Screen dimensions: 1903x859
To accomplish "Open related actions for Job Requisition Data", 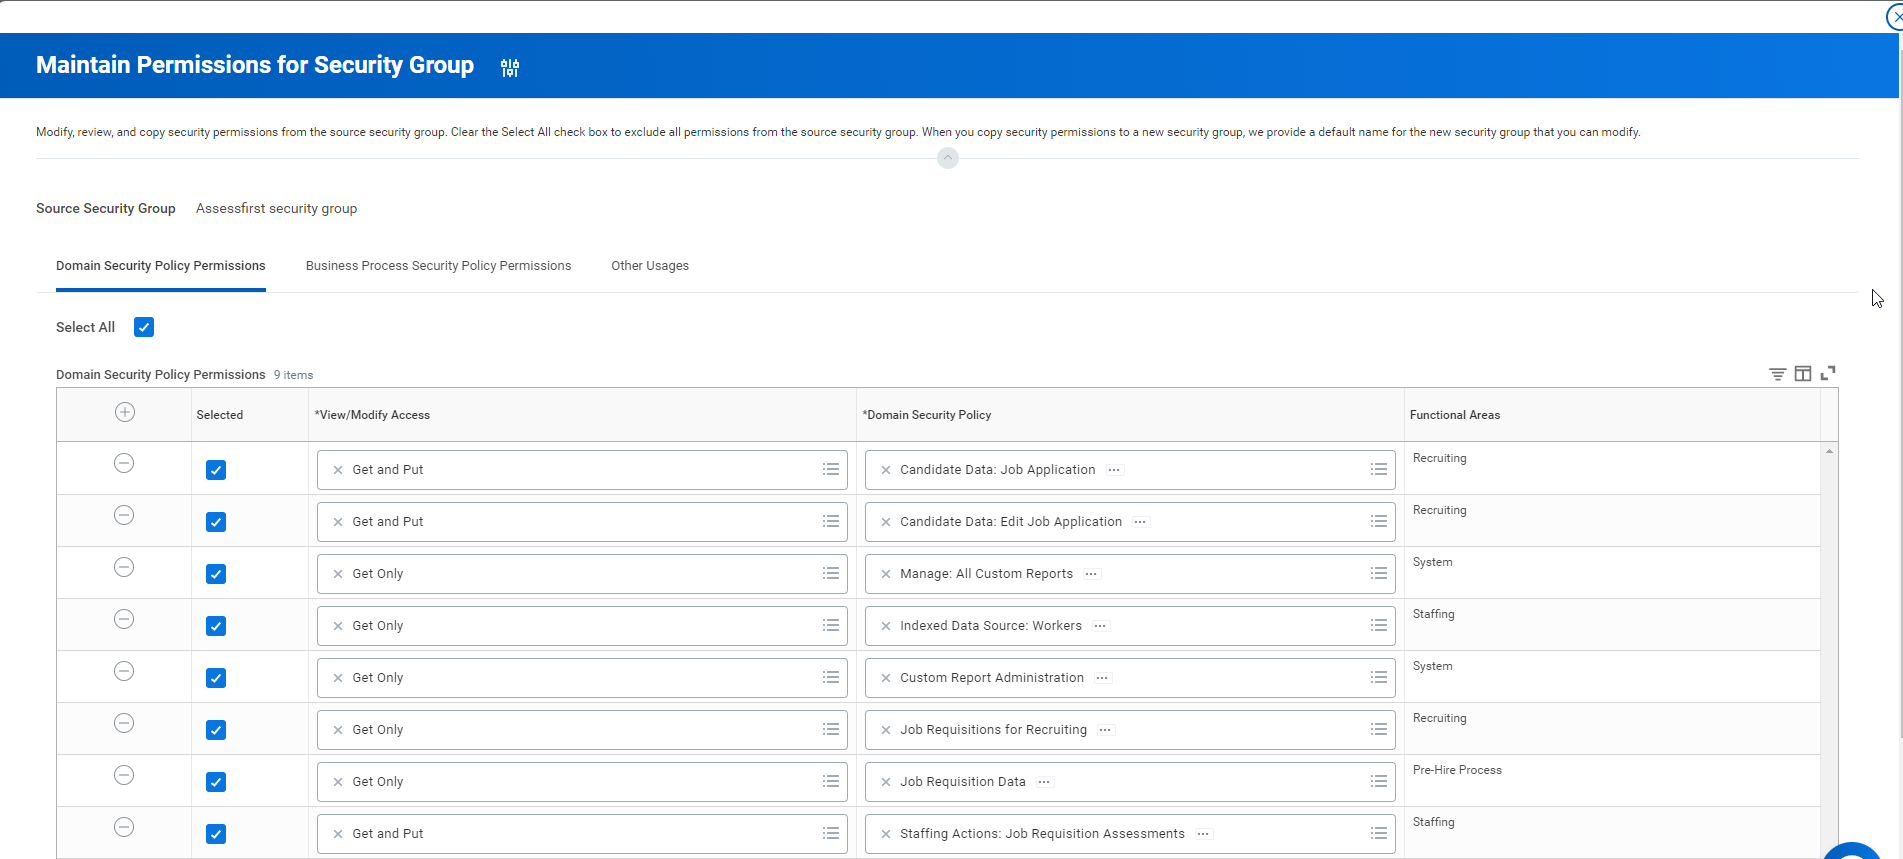I will tap(1044, 782).
